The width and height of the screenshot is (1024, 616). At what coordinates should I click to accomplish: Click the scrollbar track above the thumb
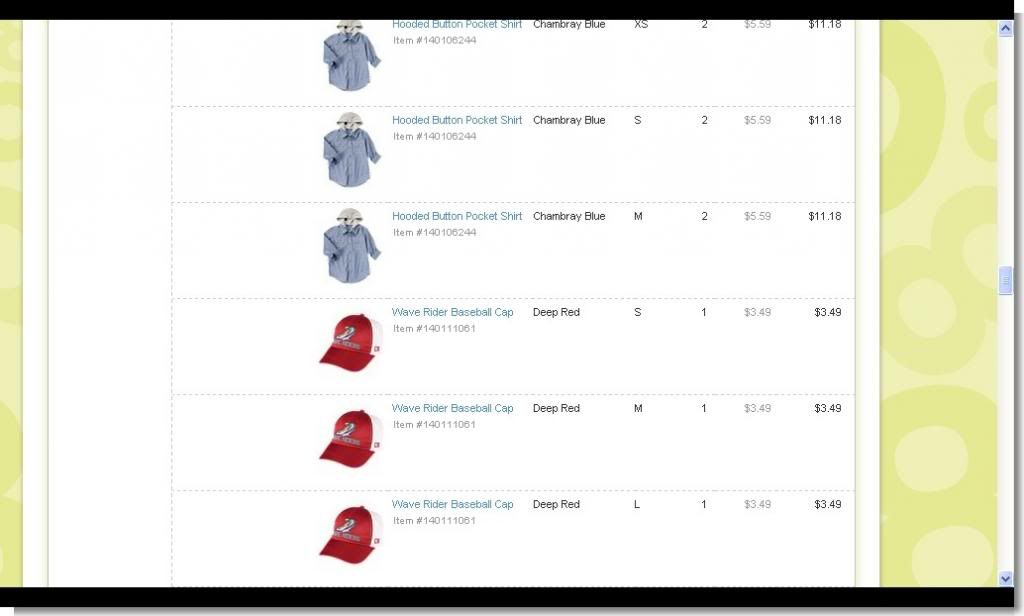click(x=1005, y=150)
